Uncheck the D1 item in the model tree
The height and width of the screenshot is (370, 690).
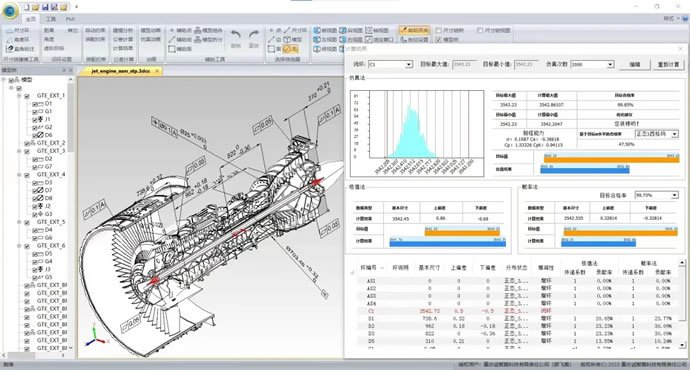tap(35, 104)
